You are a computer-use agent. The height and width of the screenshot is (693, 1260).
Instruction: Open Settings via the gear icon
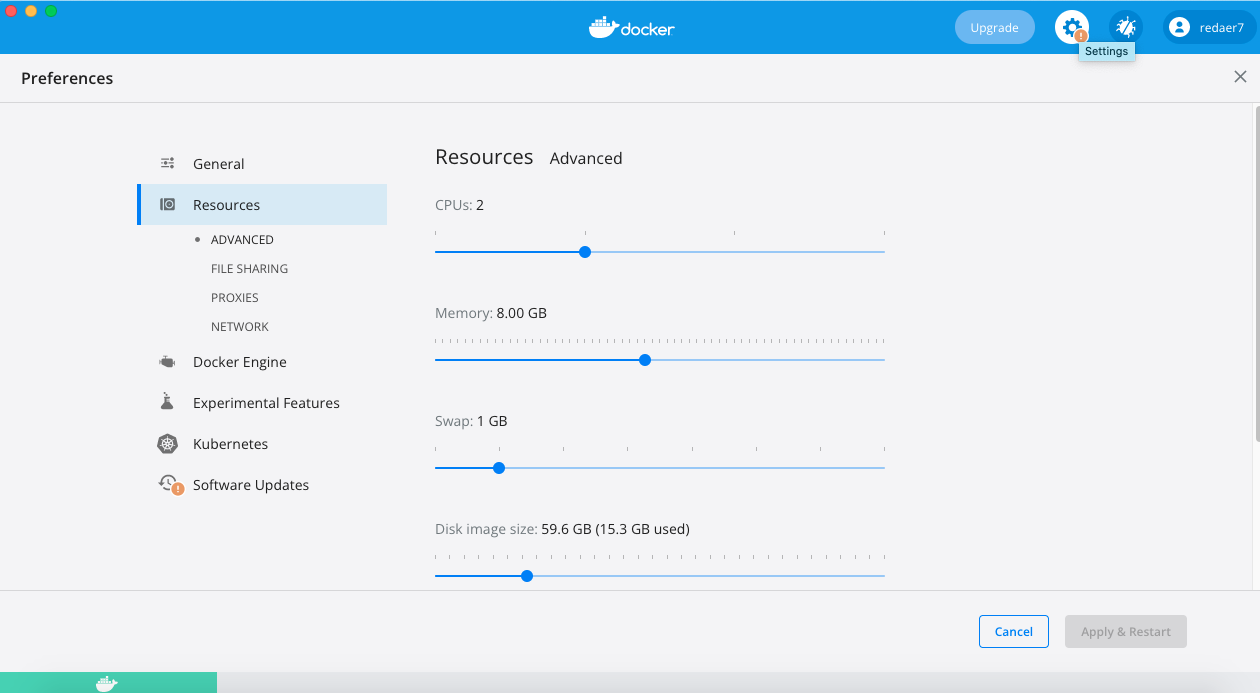tap(1072, 27)
